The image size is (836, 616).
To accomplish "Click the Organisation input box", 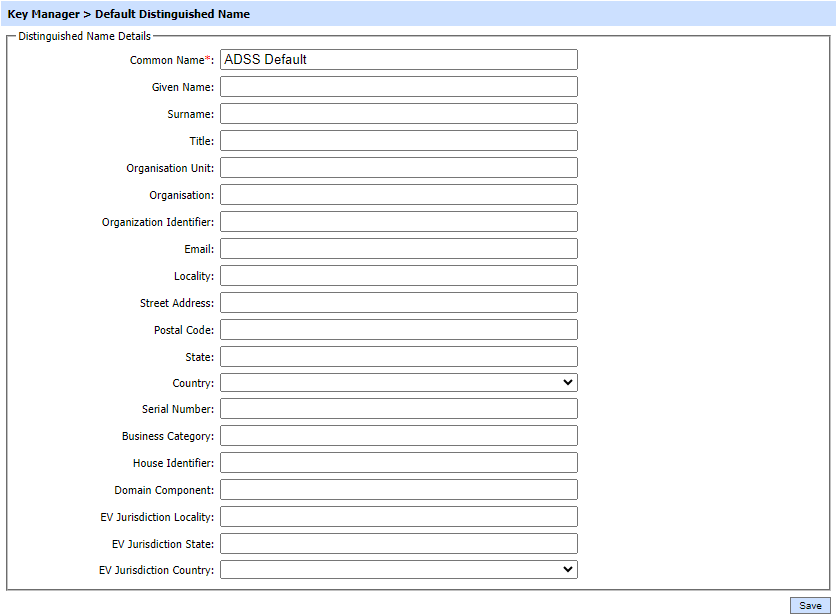I will click(x=398, y=195).
